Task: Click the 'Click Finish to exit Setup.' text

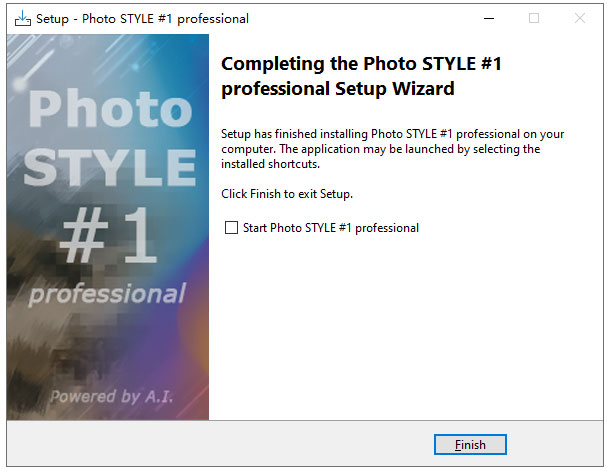Action: pyautogui.click(x=287, y=194)
